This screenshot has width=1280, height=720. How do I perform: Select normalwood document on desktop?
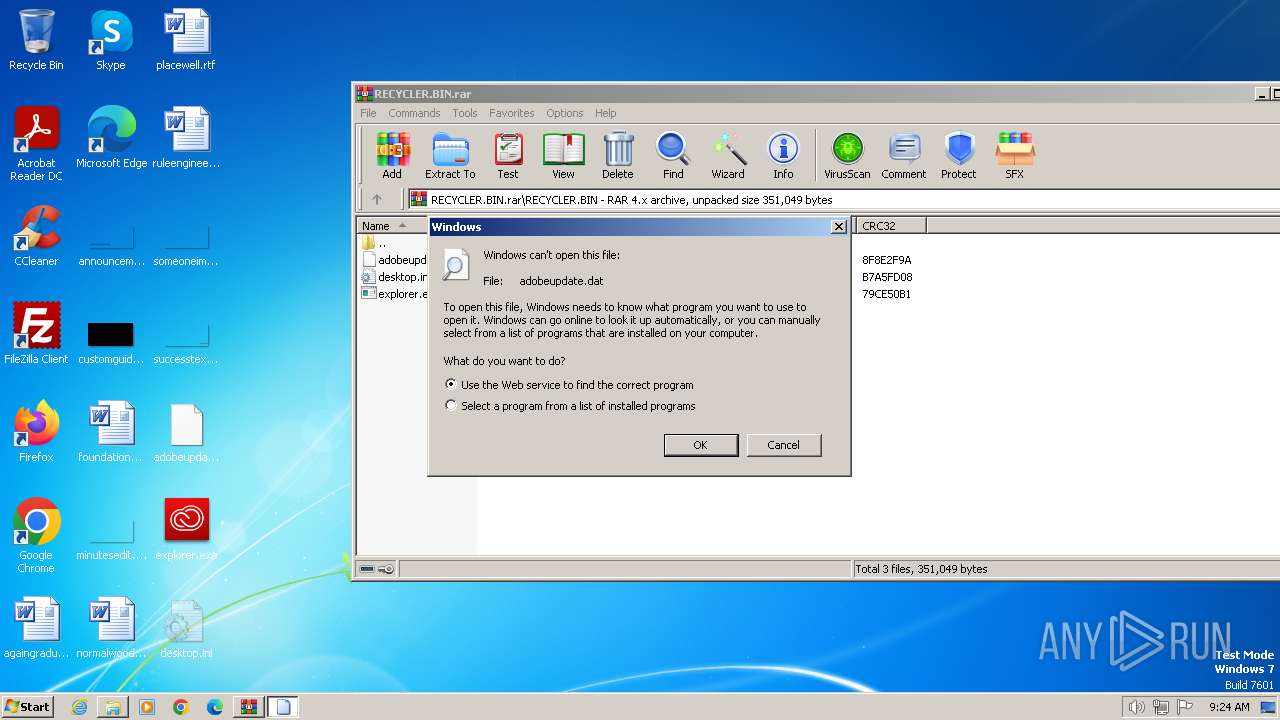click(x=111, y=628)
